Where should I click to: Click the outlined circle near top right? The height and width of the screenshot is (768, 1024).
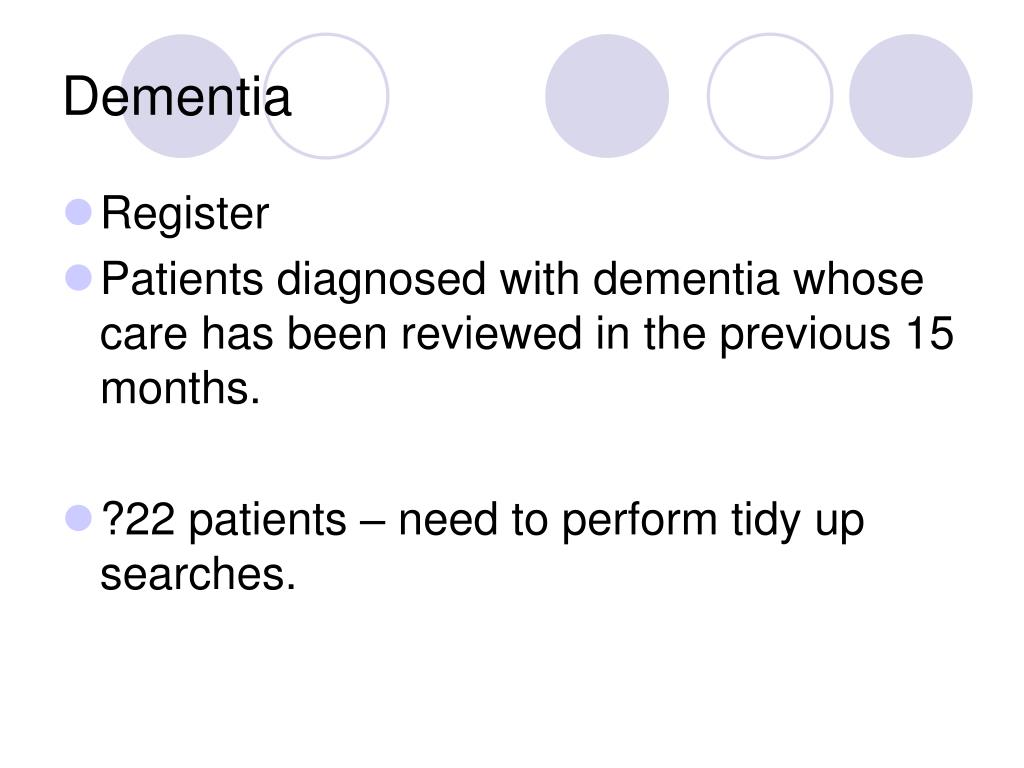(x=770, y=96)
